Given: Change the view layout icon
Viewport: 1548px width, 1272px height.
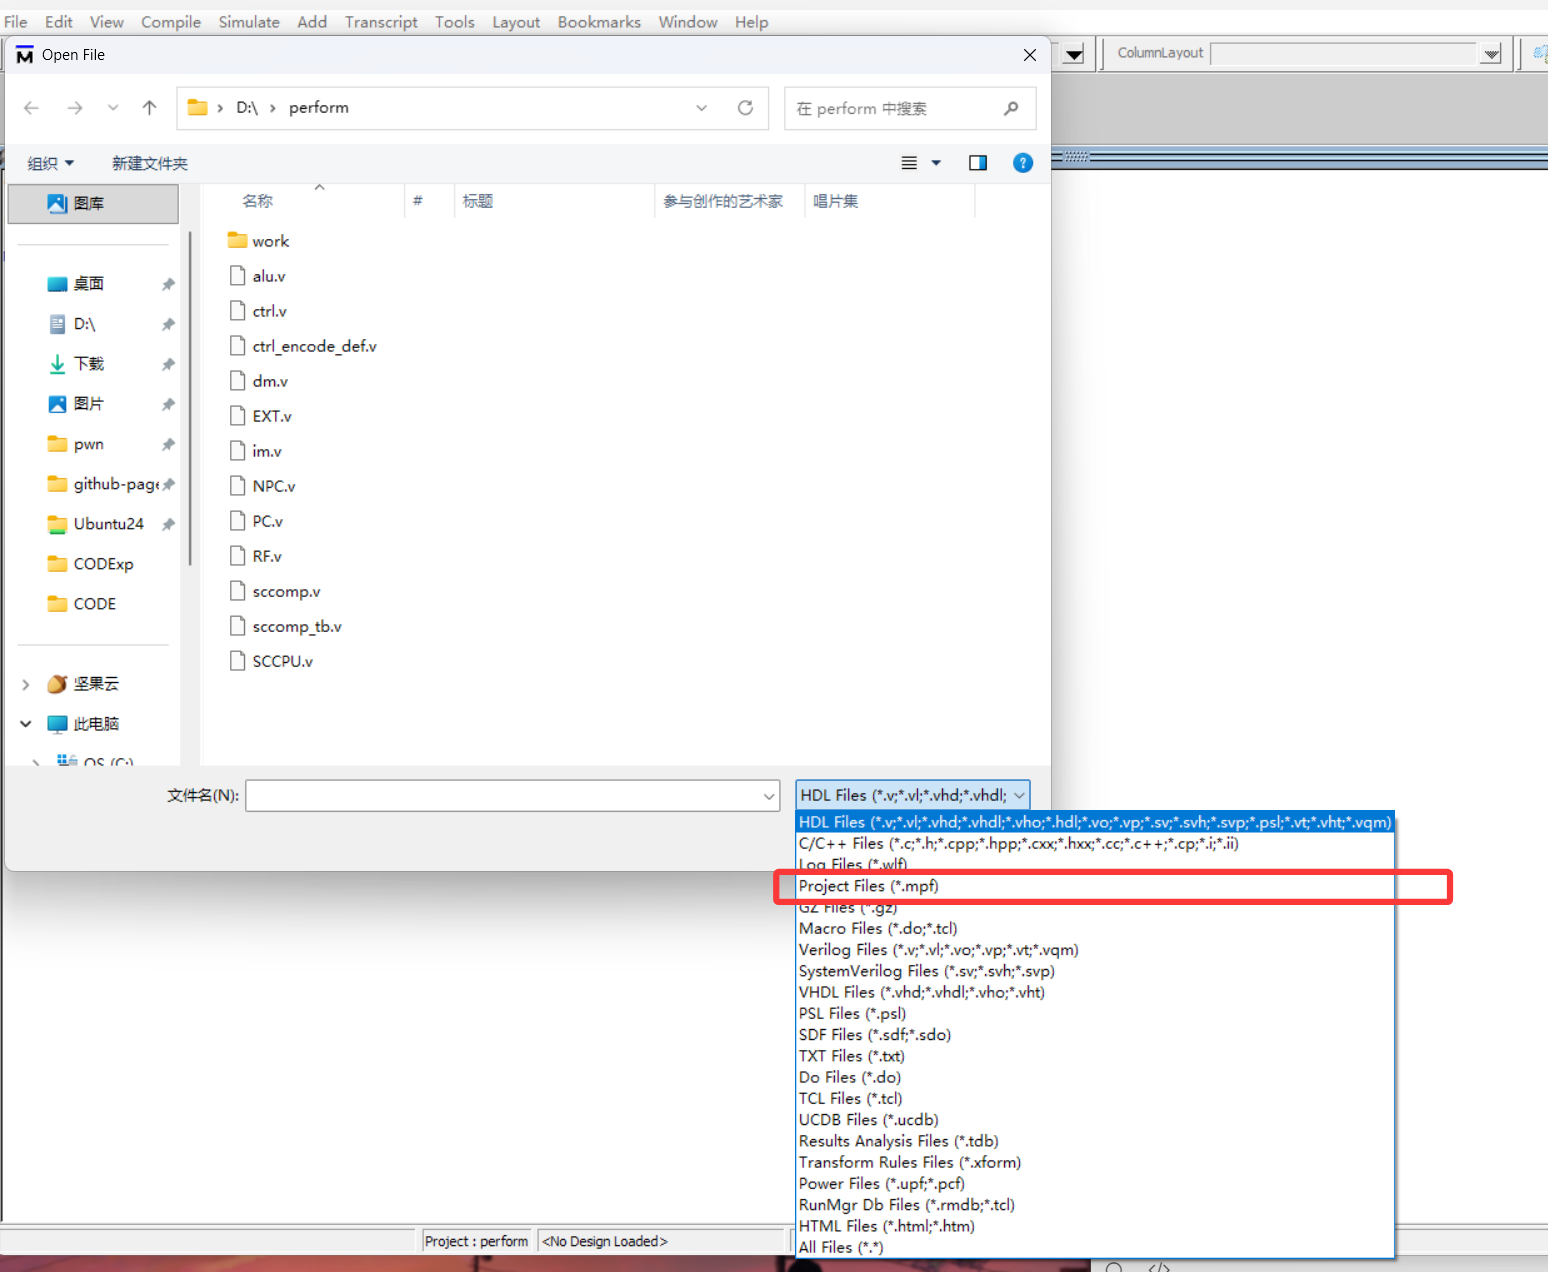Looking at the screenshot, I should click(909, 163).
